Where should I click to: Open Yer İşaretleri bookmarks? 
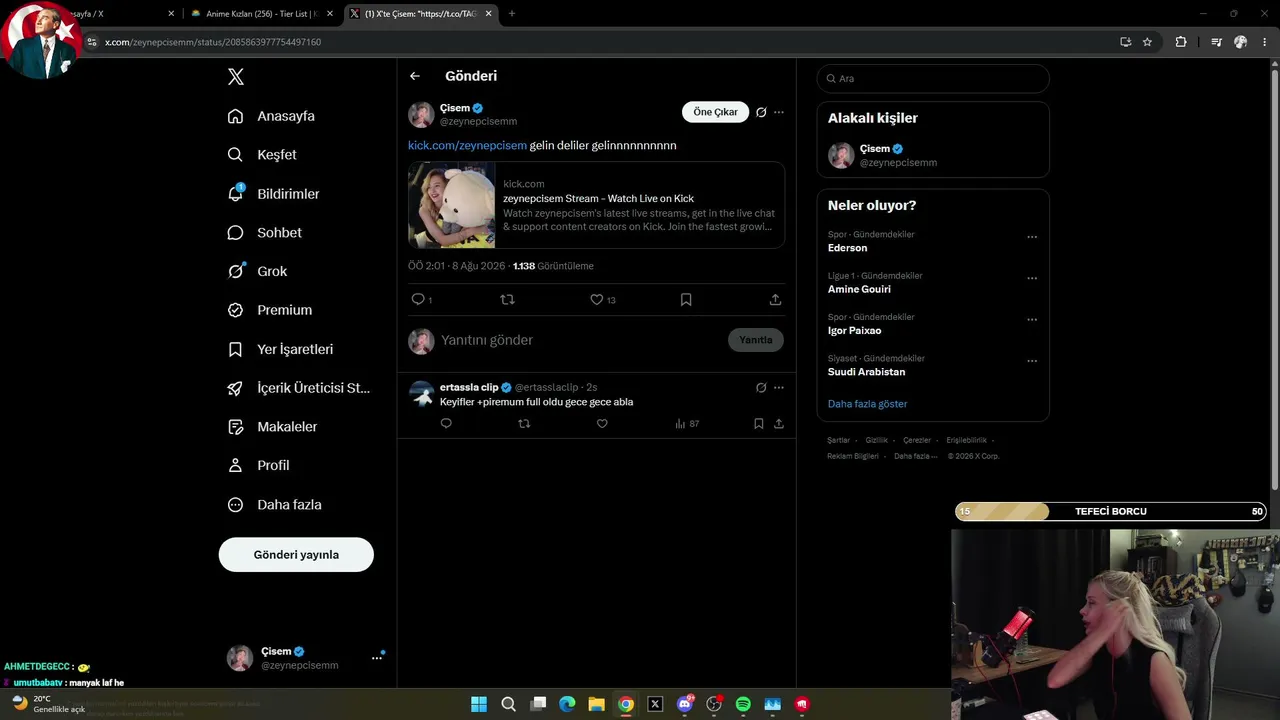pyautogui.click(x=280, y=349)
